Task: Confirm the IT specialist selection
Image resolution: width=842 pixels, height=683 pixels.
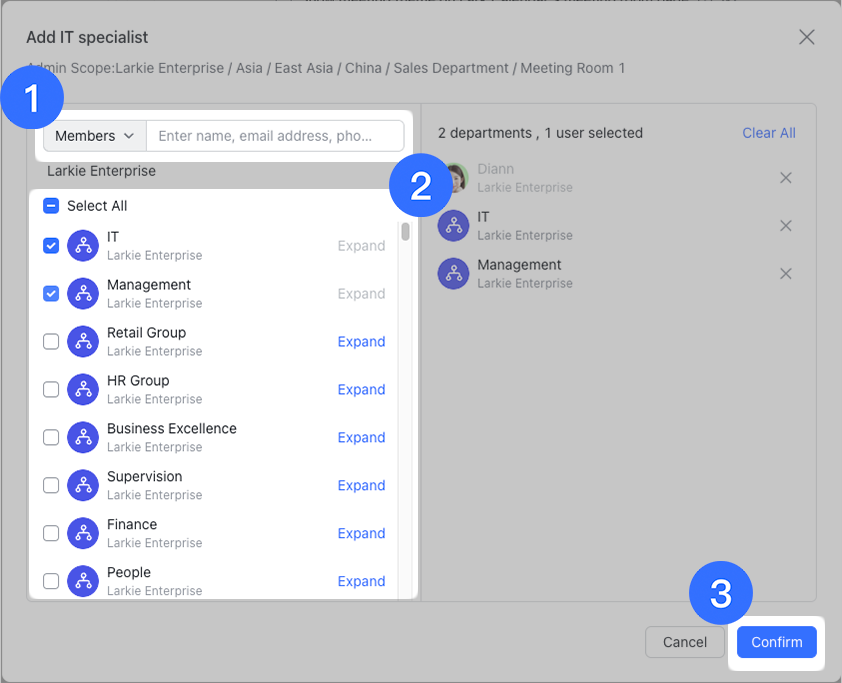Action: (x=776, y=642)
